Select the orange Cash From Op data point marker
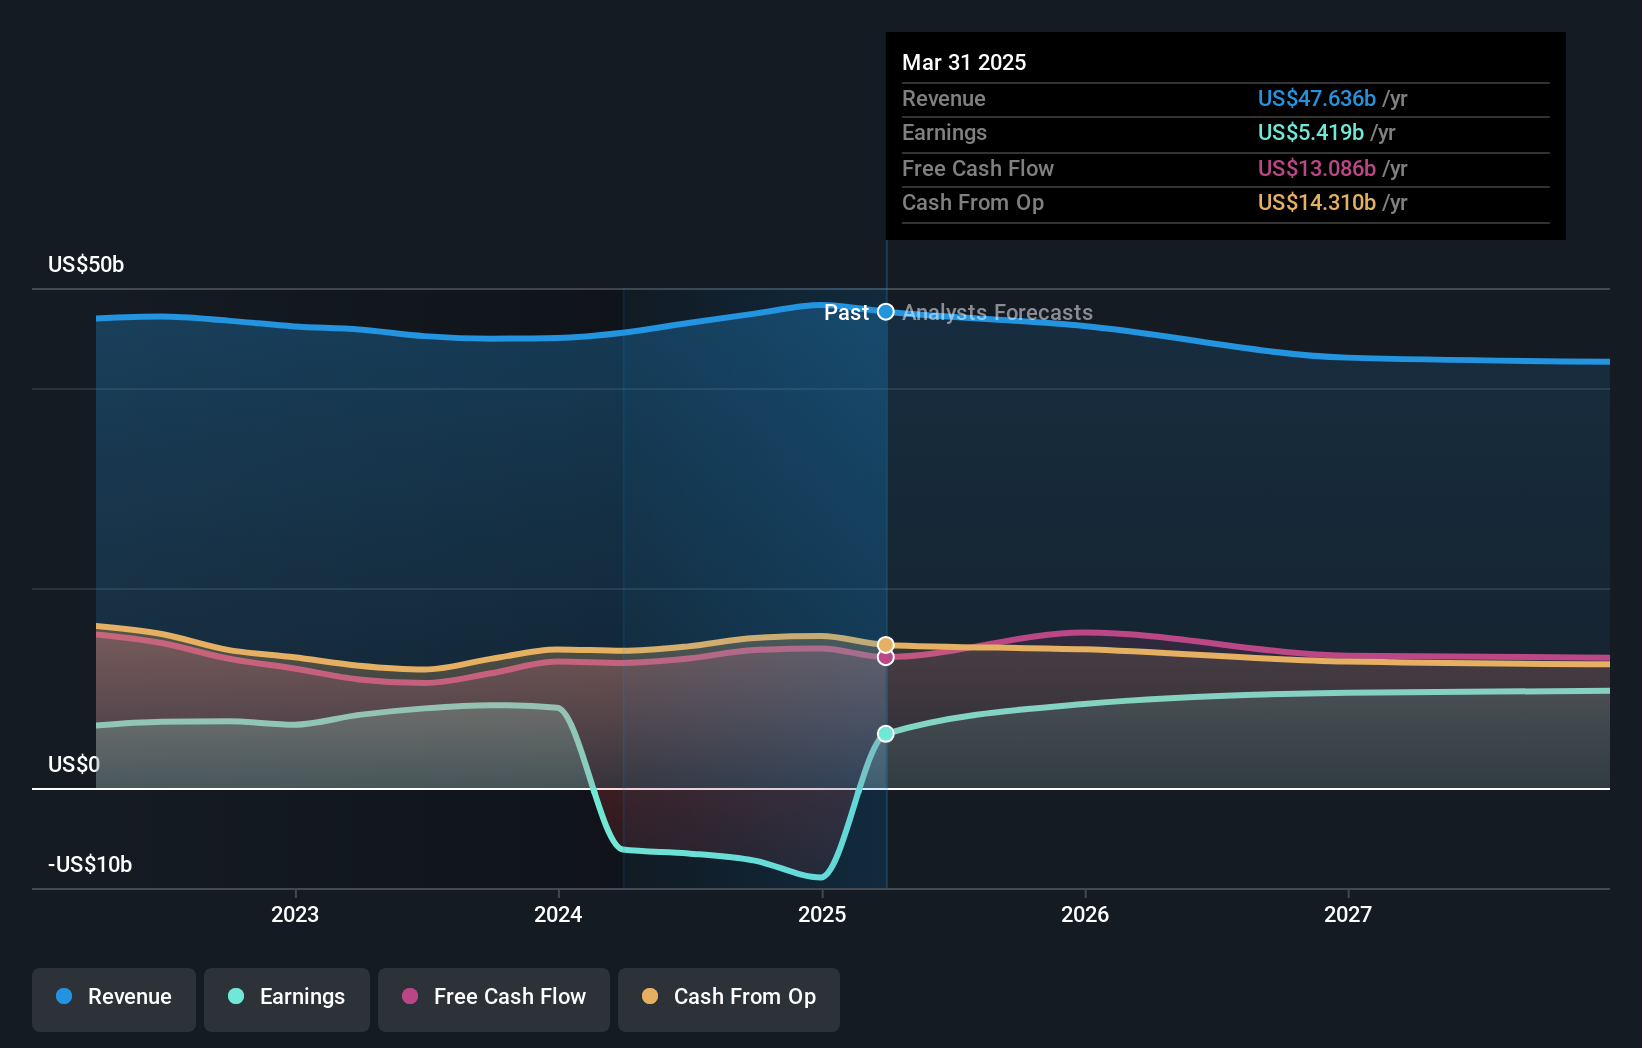Viewport: 1642px width, 1048px height. pos(886,645)
